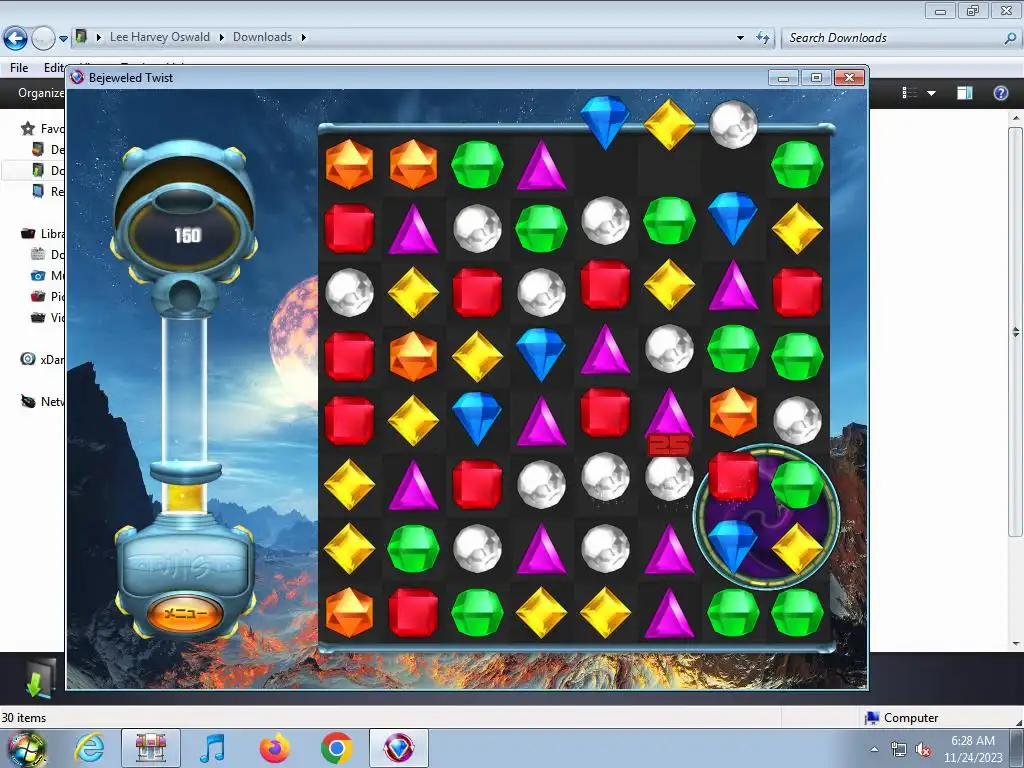Launch Internet Explorer from the taskbar
The image size is (1024, 768).
pyautogui.click(x=88, y=748)
